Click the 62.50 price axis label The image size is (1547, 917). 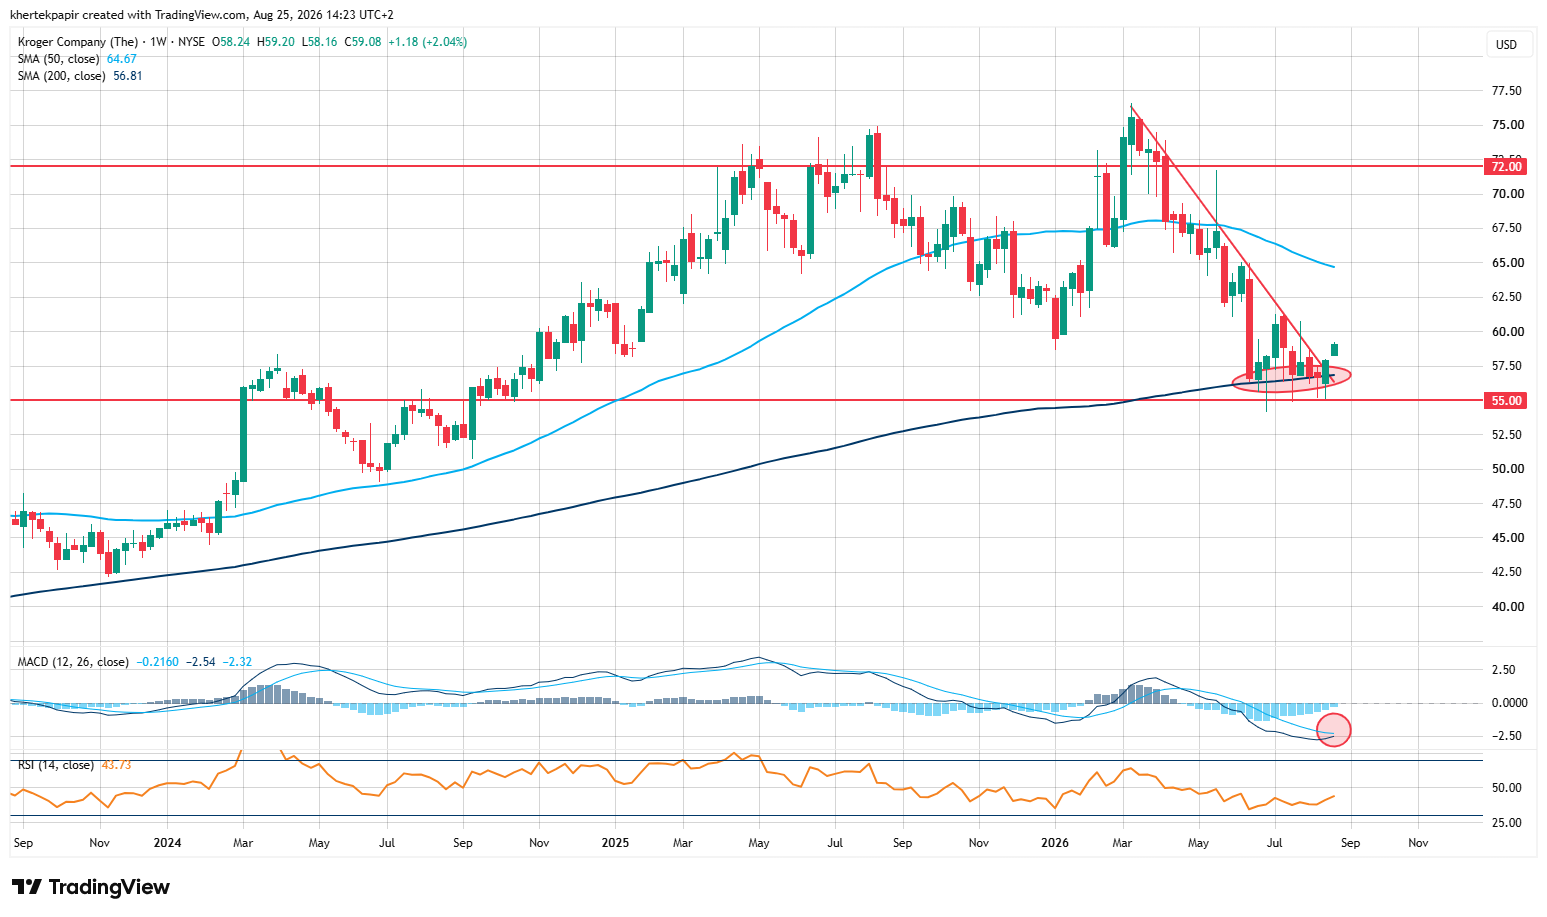click(x=1506, y=297)
